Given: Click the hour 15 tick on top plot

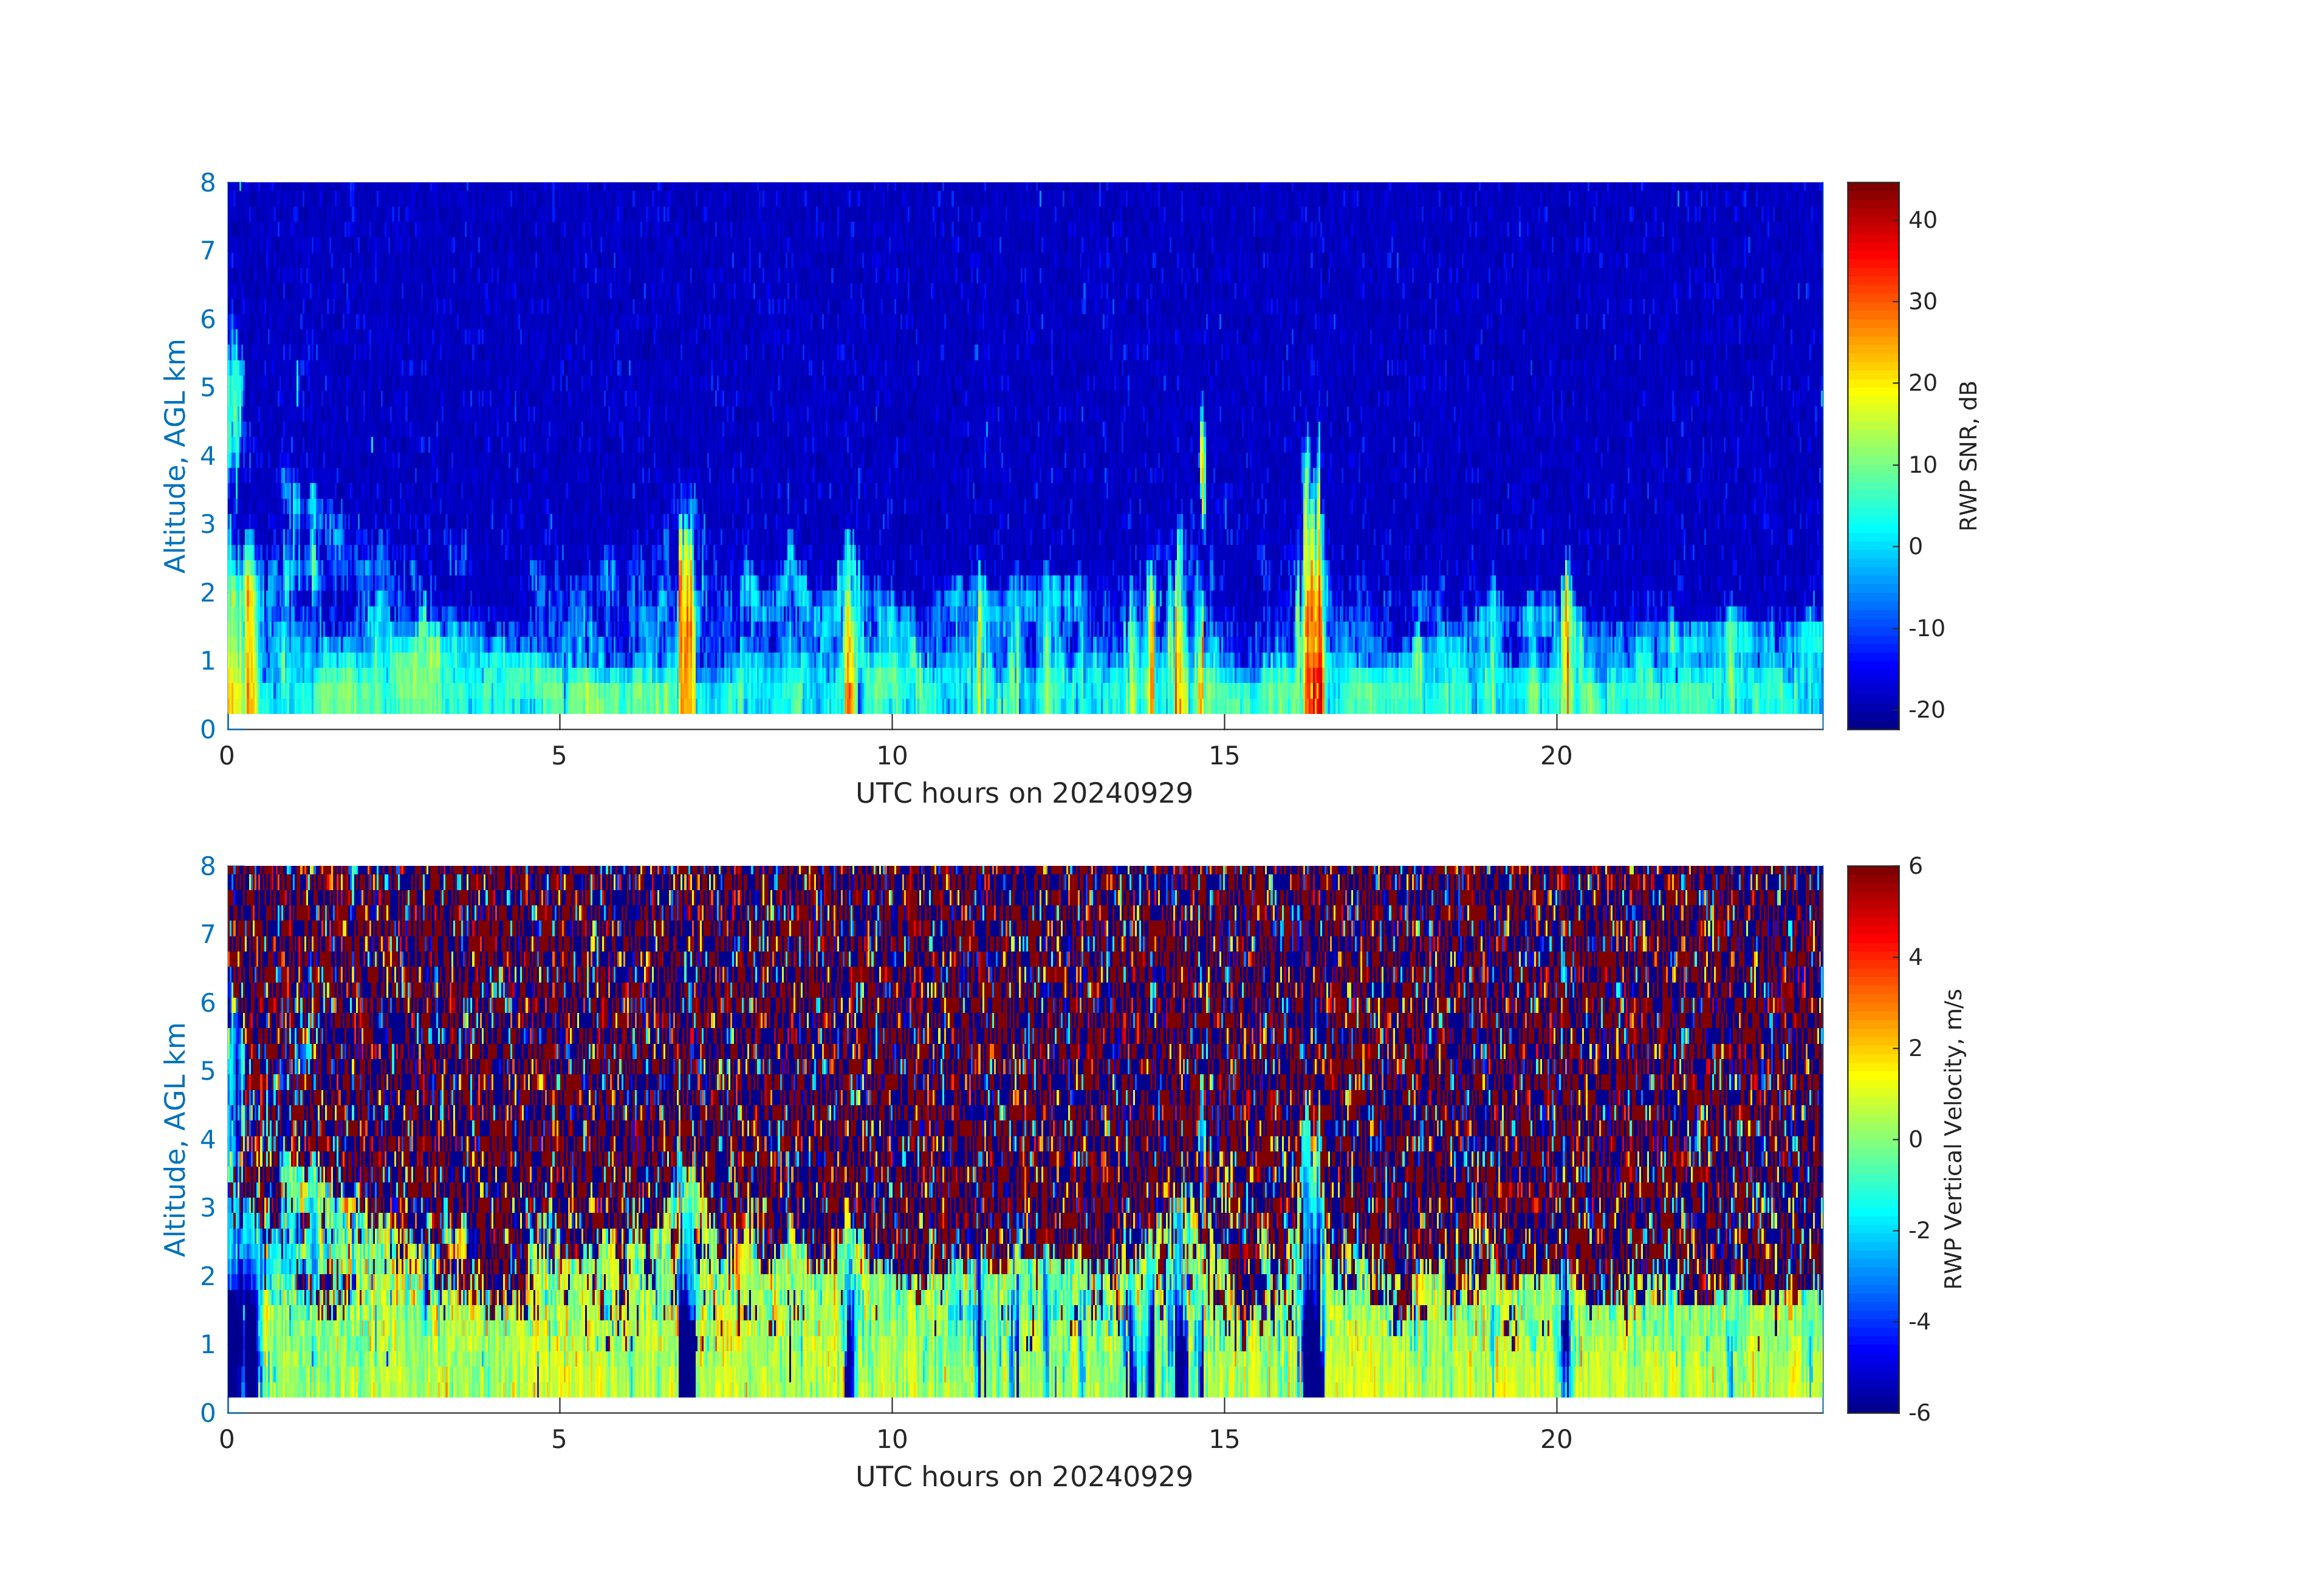Looking at the screenshot, I should pyautogui.click(x=1224, y=756).
